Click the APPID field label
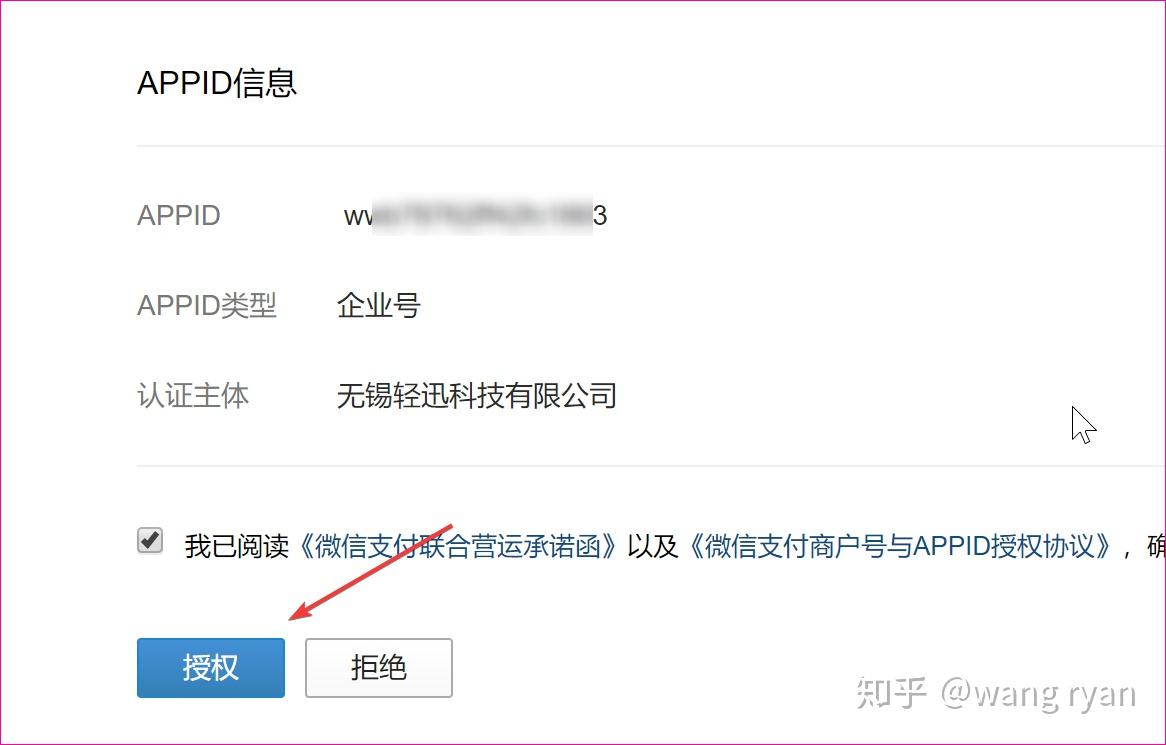The width and height of the screenshot is (1166, 745). 178,216
